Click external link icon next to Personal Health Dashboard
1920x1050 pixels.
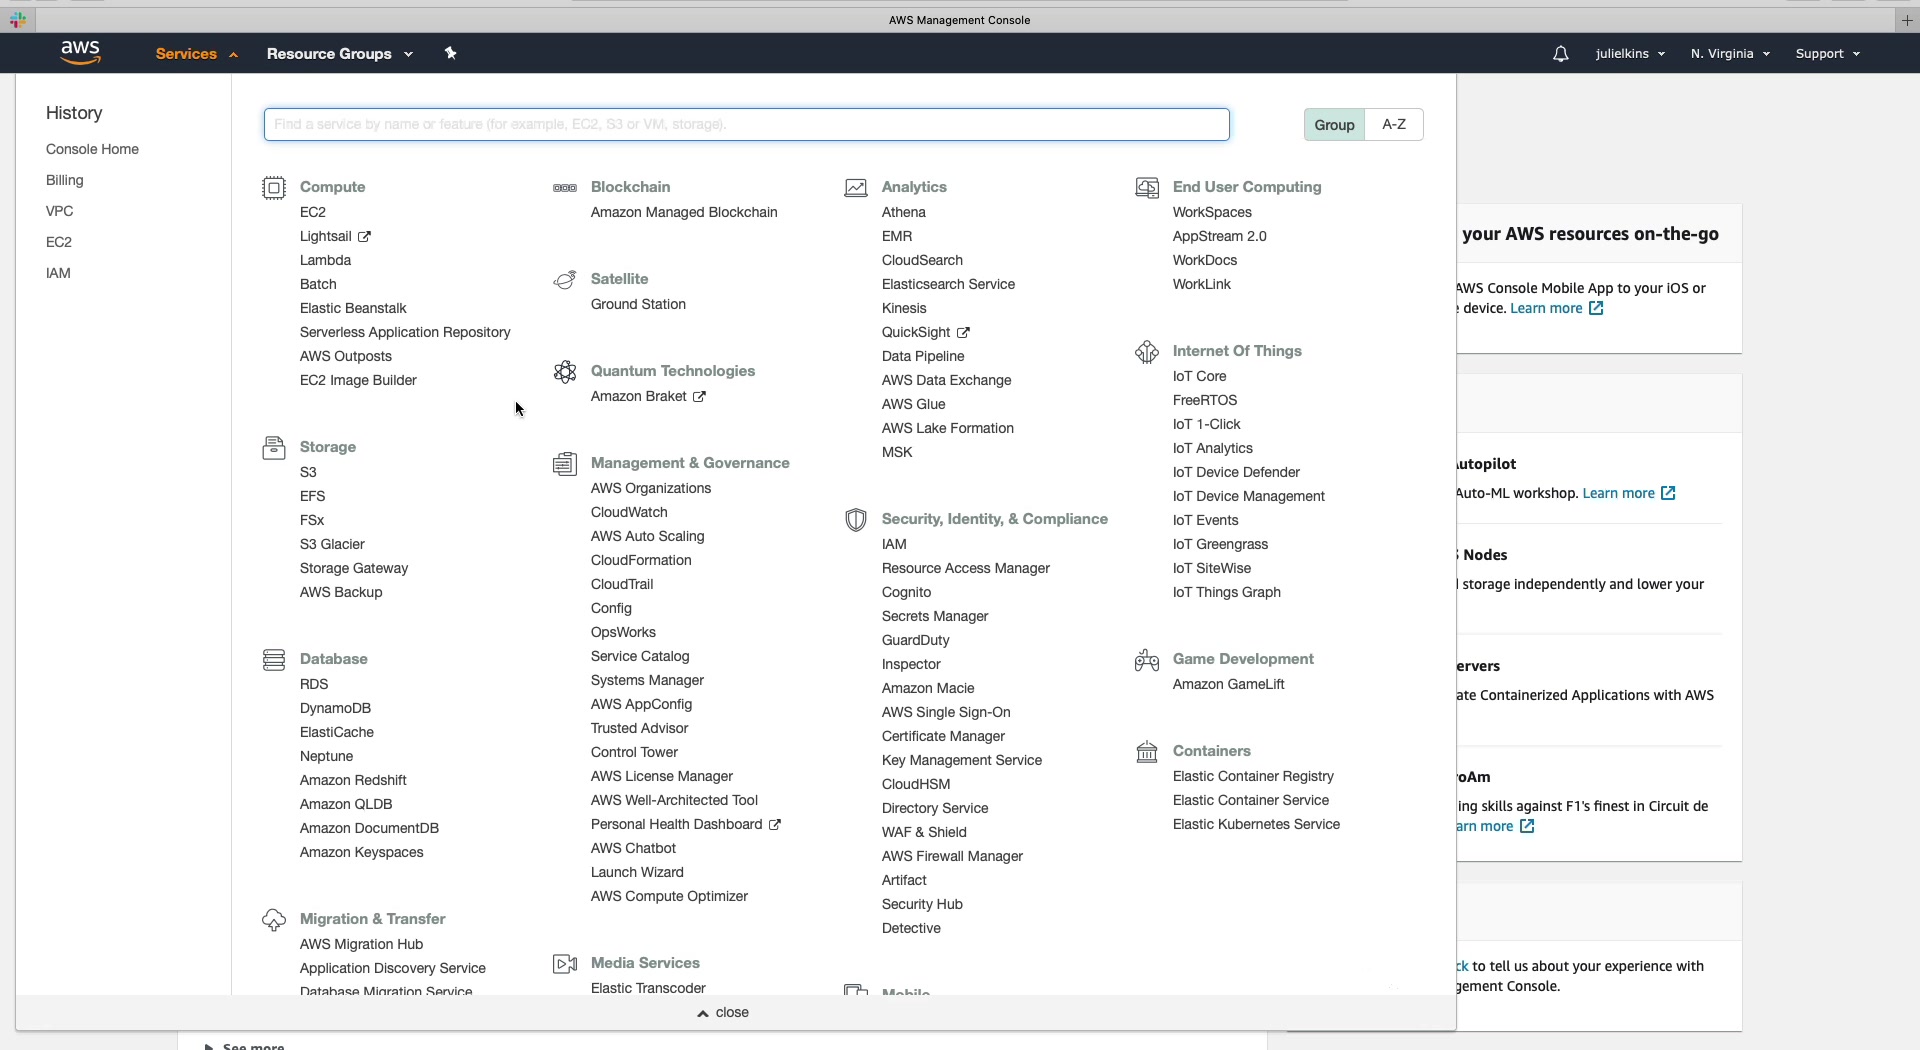[774, 825]
